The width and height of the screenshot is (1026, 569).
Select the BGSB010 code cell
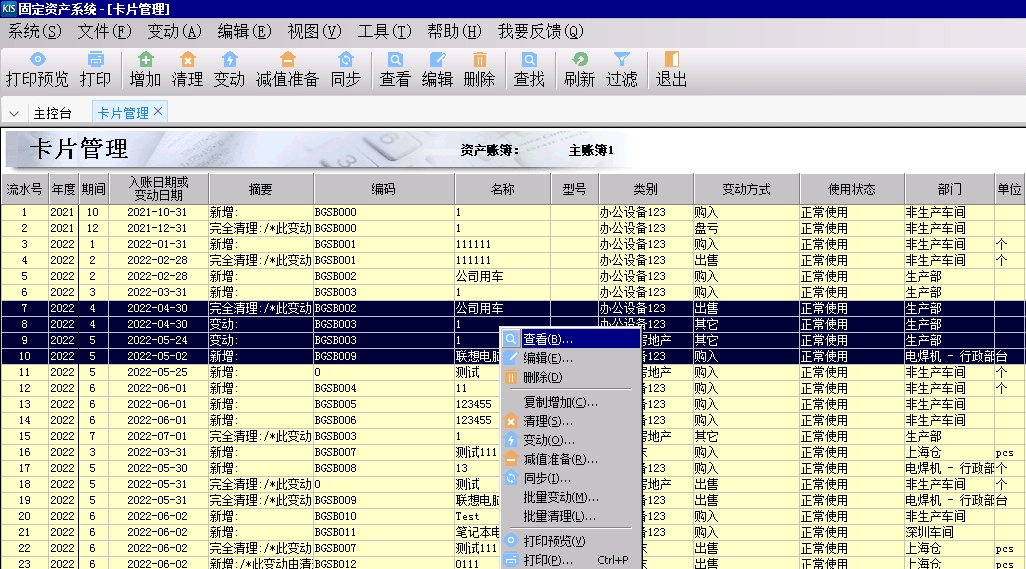click(x=383, y=516)
